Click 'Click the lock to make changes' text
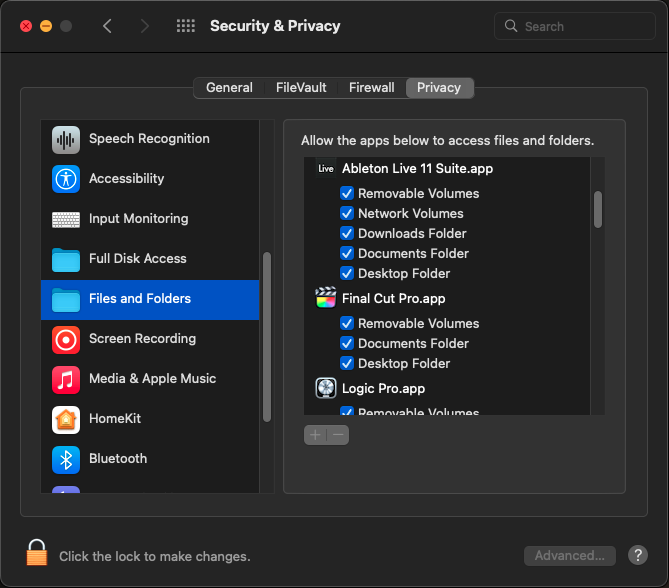Image resolution: width=669 pixels, height=588 pixels. click(x=154, y=556)
